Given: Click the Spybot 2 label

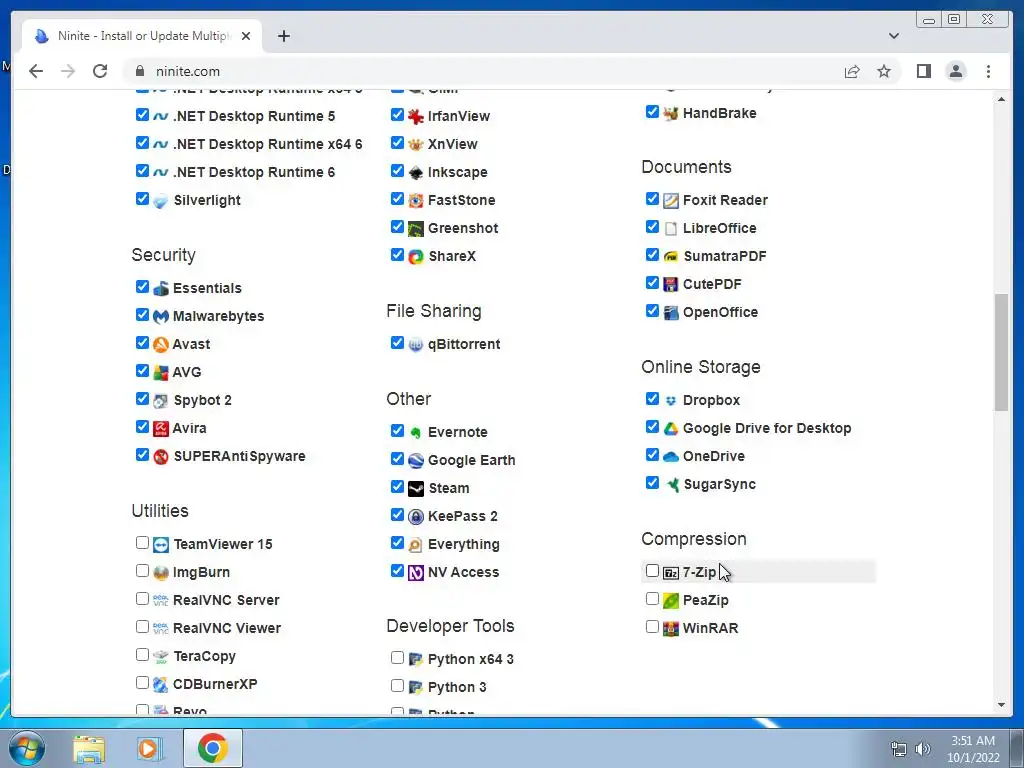Looking at the screenshot, I should (x=202, y=400).
